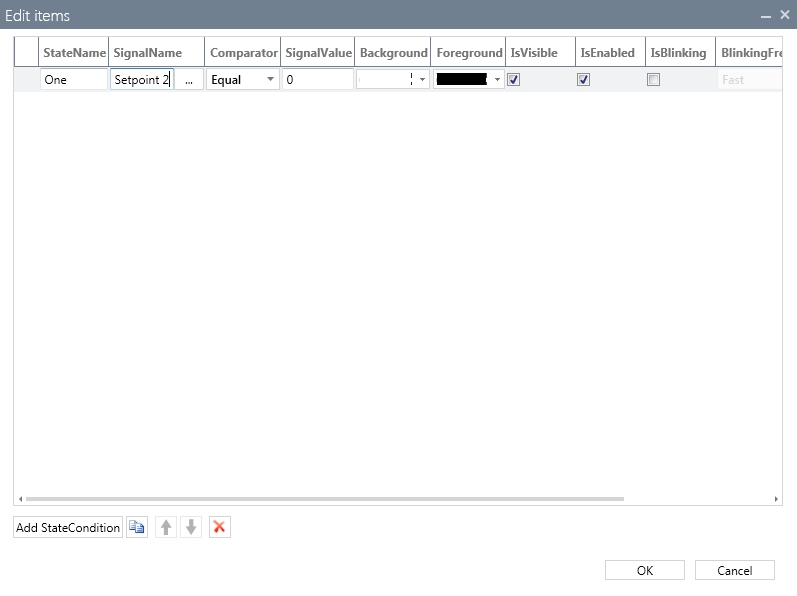Toggle the IsVisible checkbox
The height and width of the screenshot is (596, 798).
click(514, 80)
